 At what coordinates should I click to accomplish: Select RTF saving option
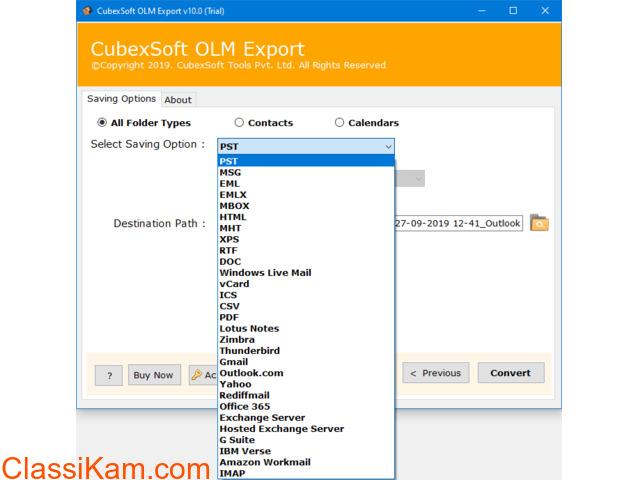(306, 251)
